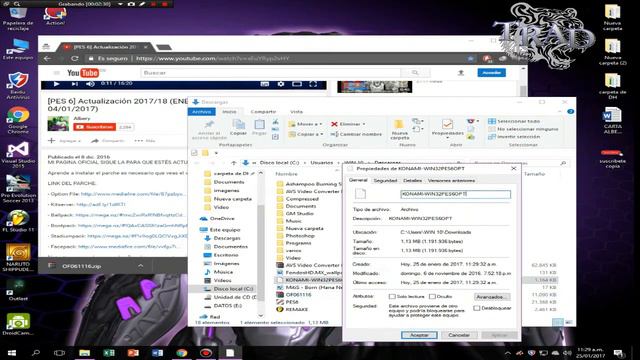The image size is (640, 360).
Task: Click YouTube Buscar search field
Action: point(271,73)
